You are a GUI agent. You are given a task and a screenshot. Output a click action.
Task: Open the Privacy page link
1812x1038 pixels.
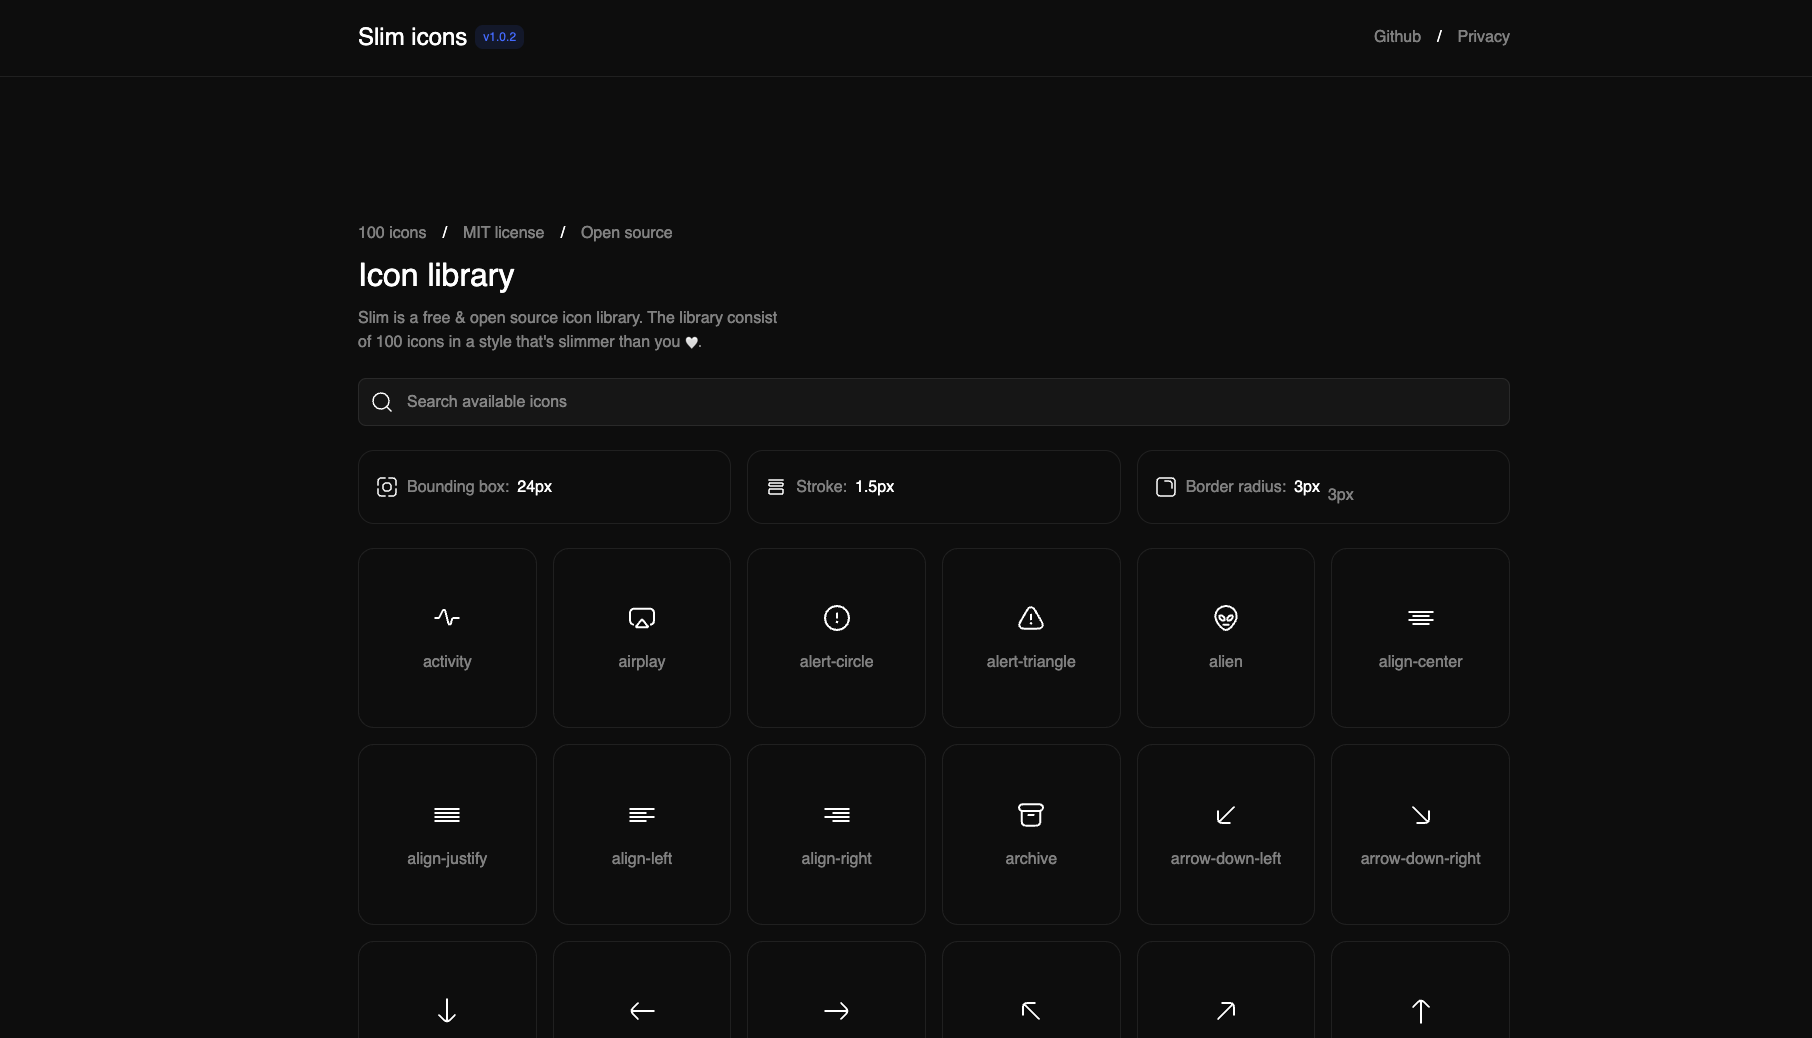pos(1483,37)
